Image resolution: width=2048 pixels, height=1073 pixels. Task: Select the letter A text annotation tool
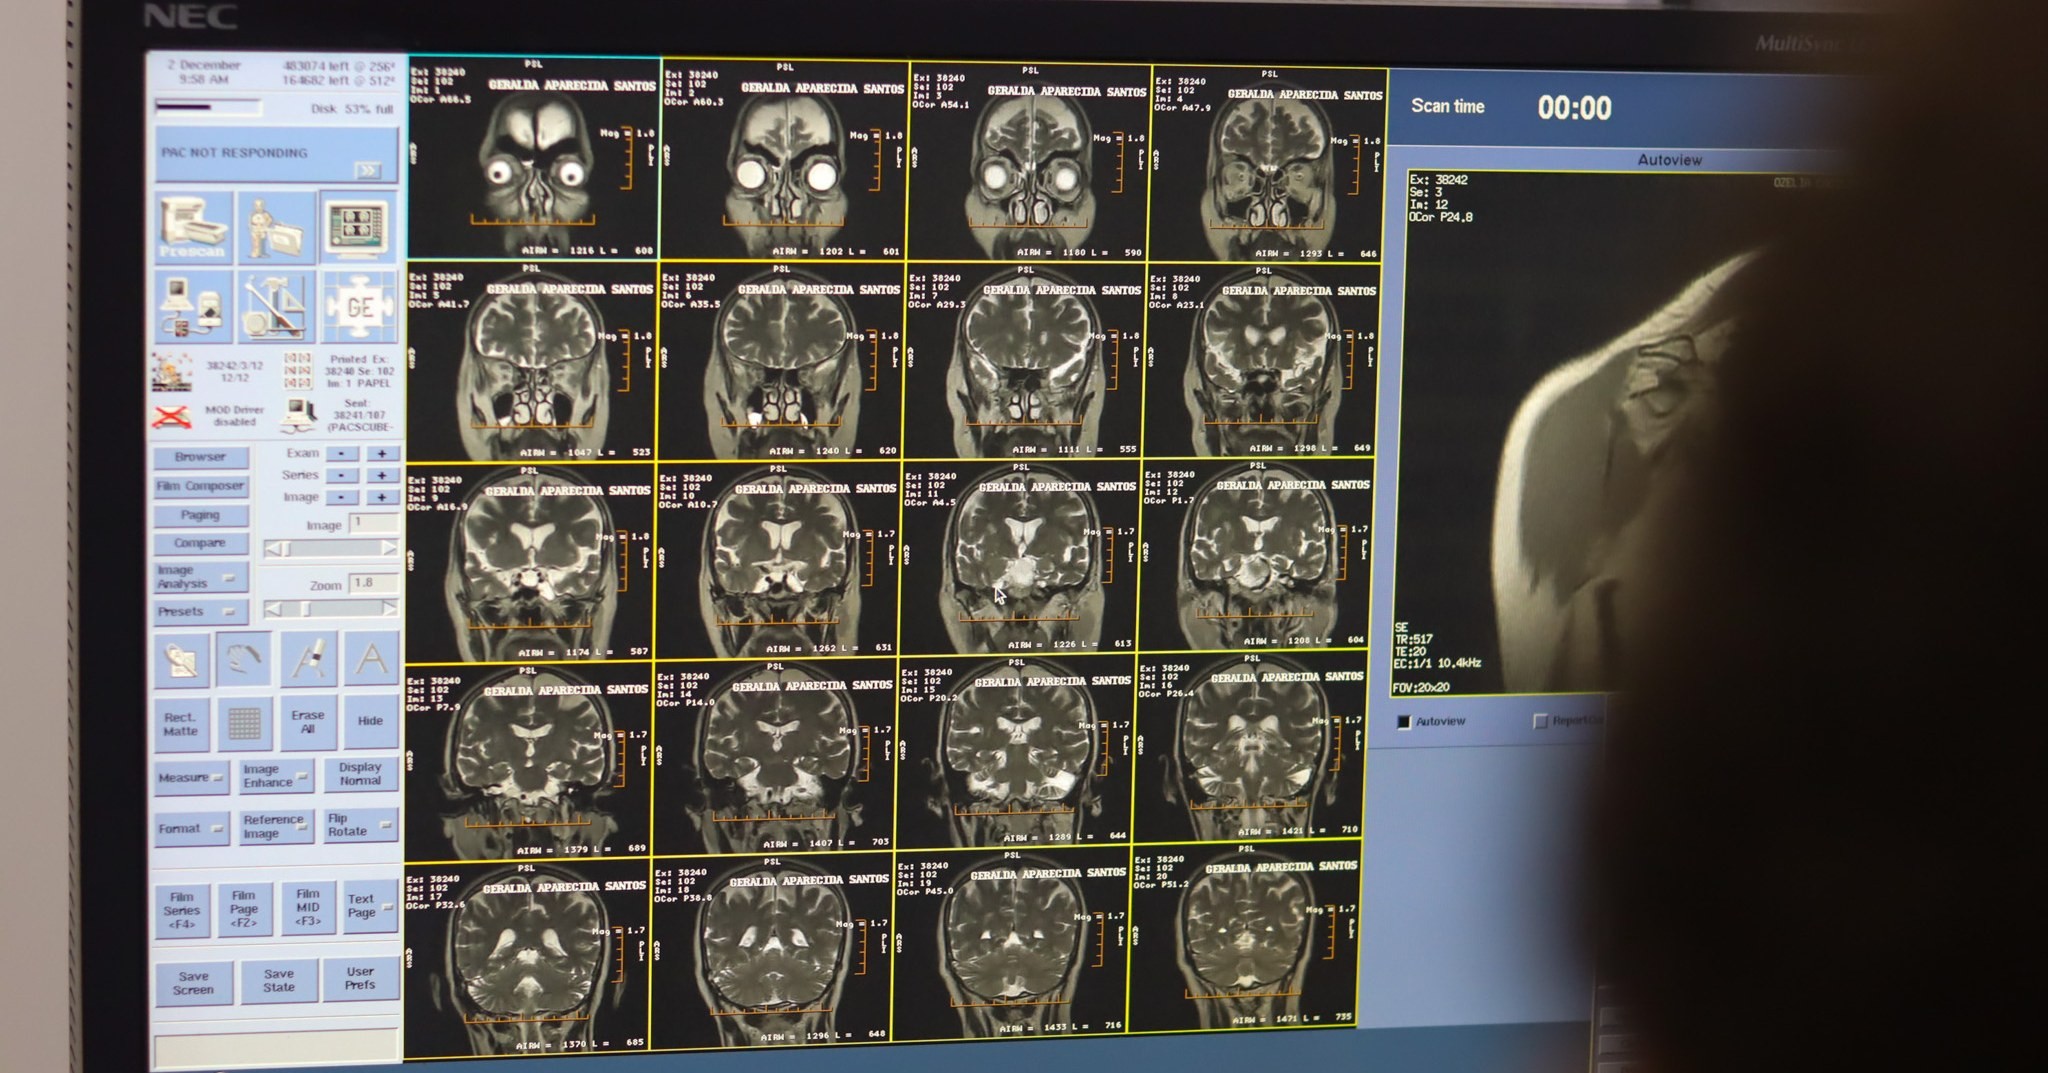tap(371, 657)
